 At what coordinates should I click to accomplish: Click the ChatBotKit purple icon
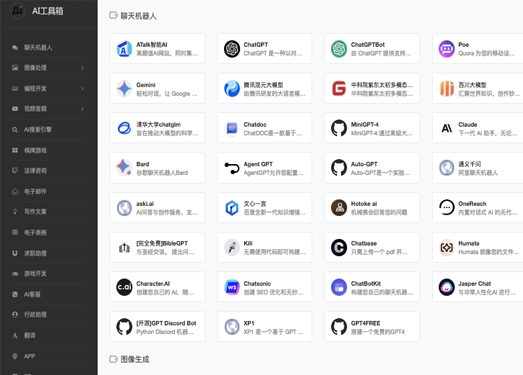[339, 287]
